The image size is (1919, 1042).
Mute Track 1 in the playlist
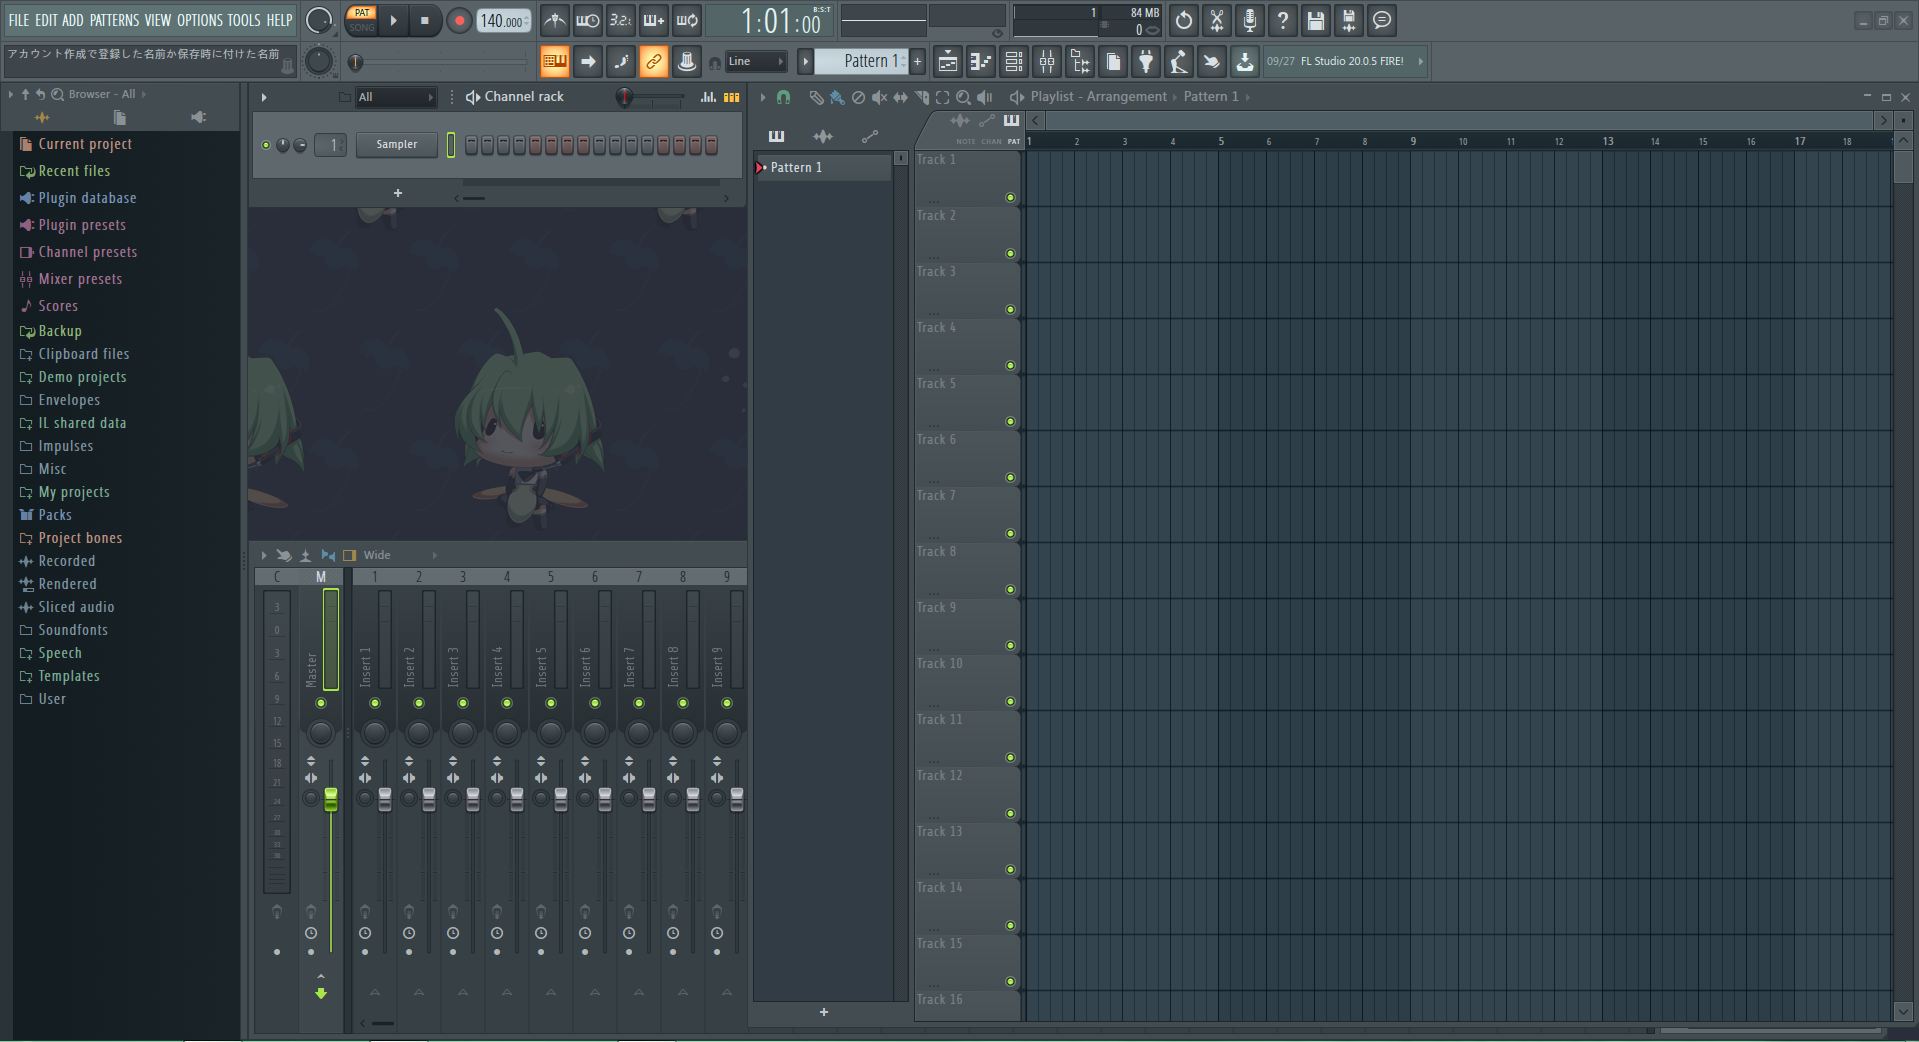pos(1010,198)
